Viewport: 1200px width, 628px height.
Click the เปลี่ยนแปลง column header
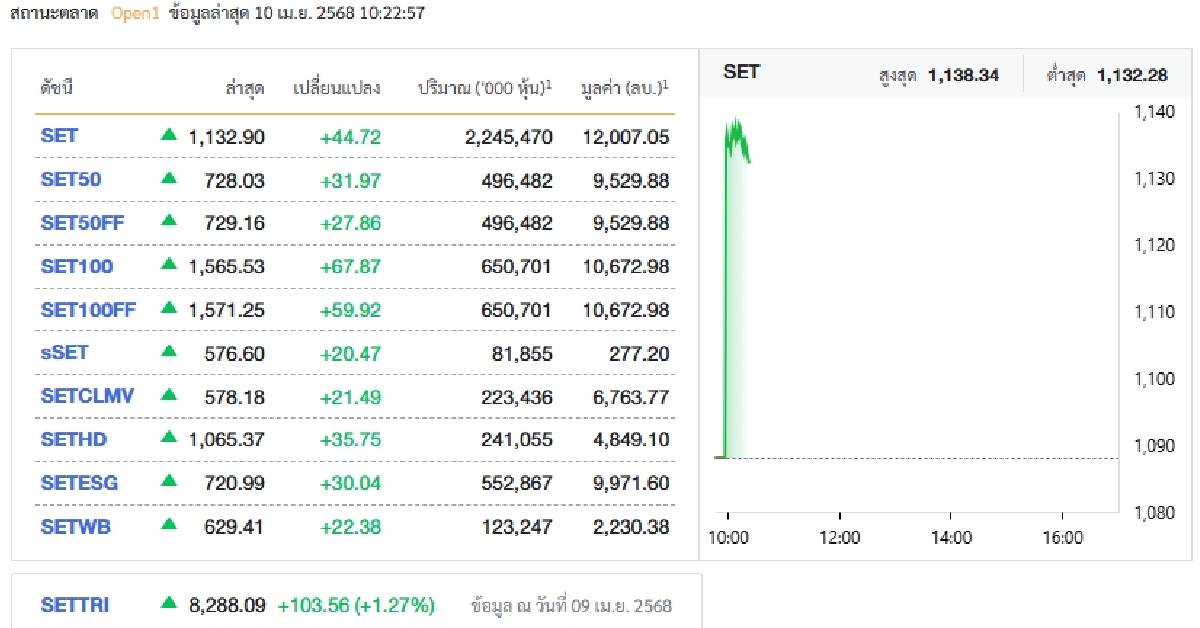(x=337, y=88)
